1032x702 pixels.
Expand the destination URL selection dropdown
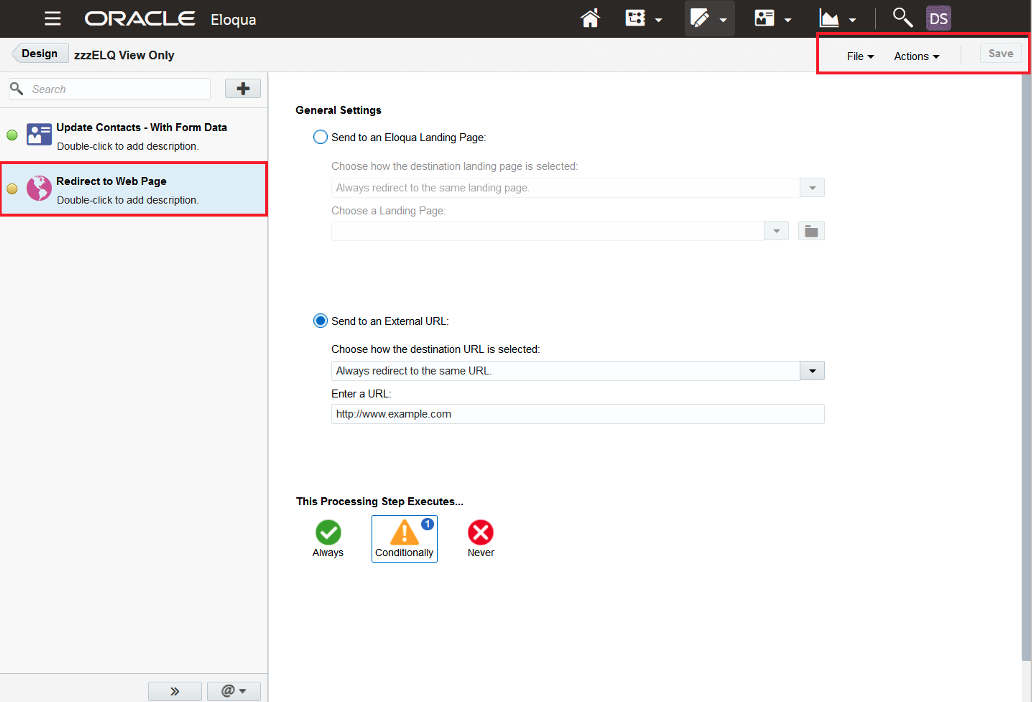[x=812, y=370]
